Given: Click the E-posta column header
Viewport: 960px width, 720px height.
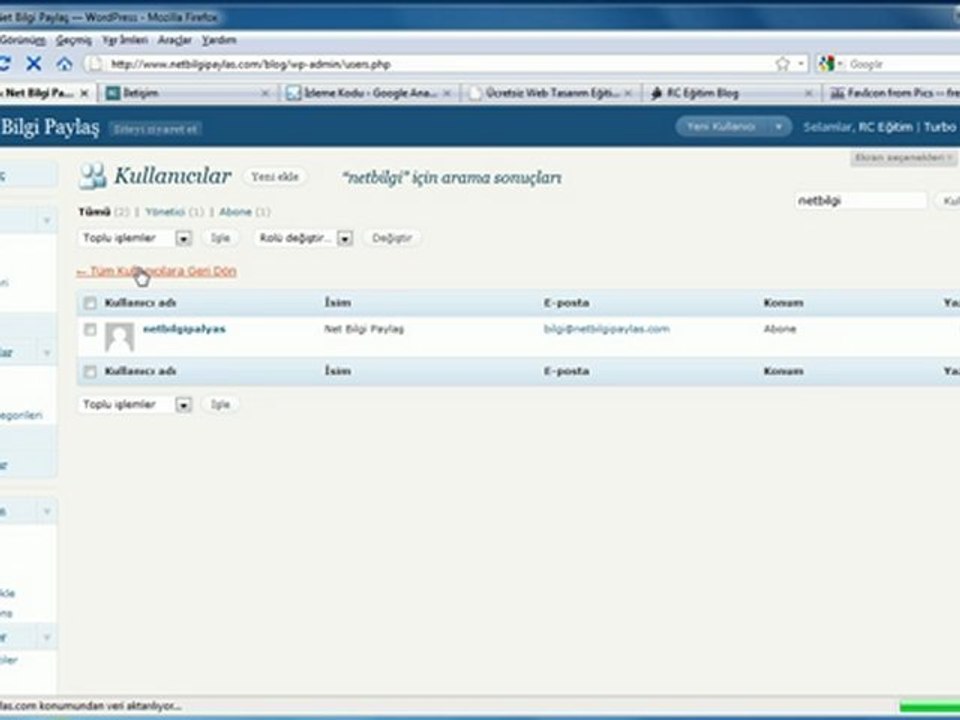Looking at the screenshot, I should coord(566,303).
